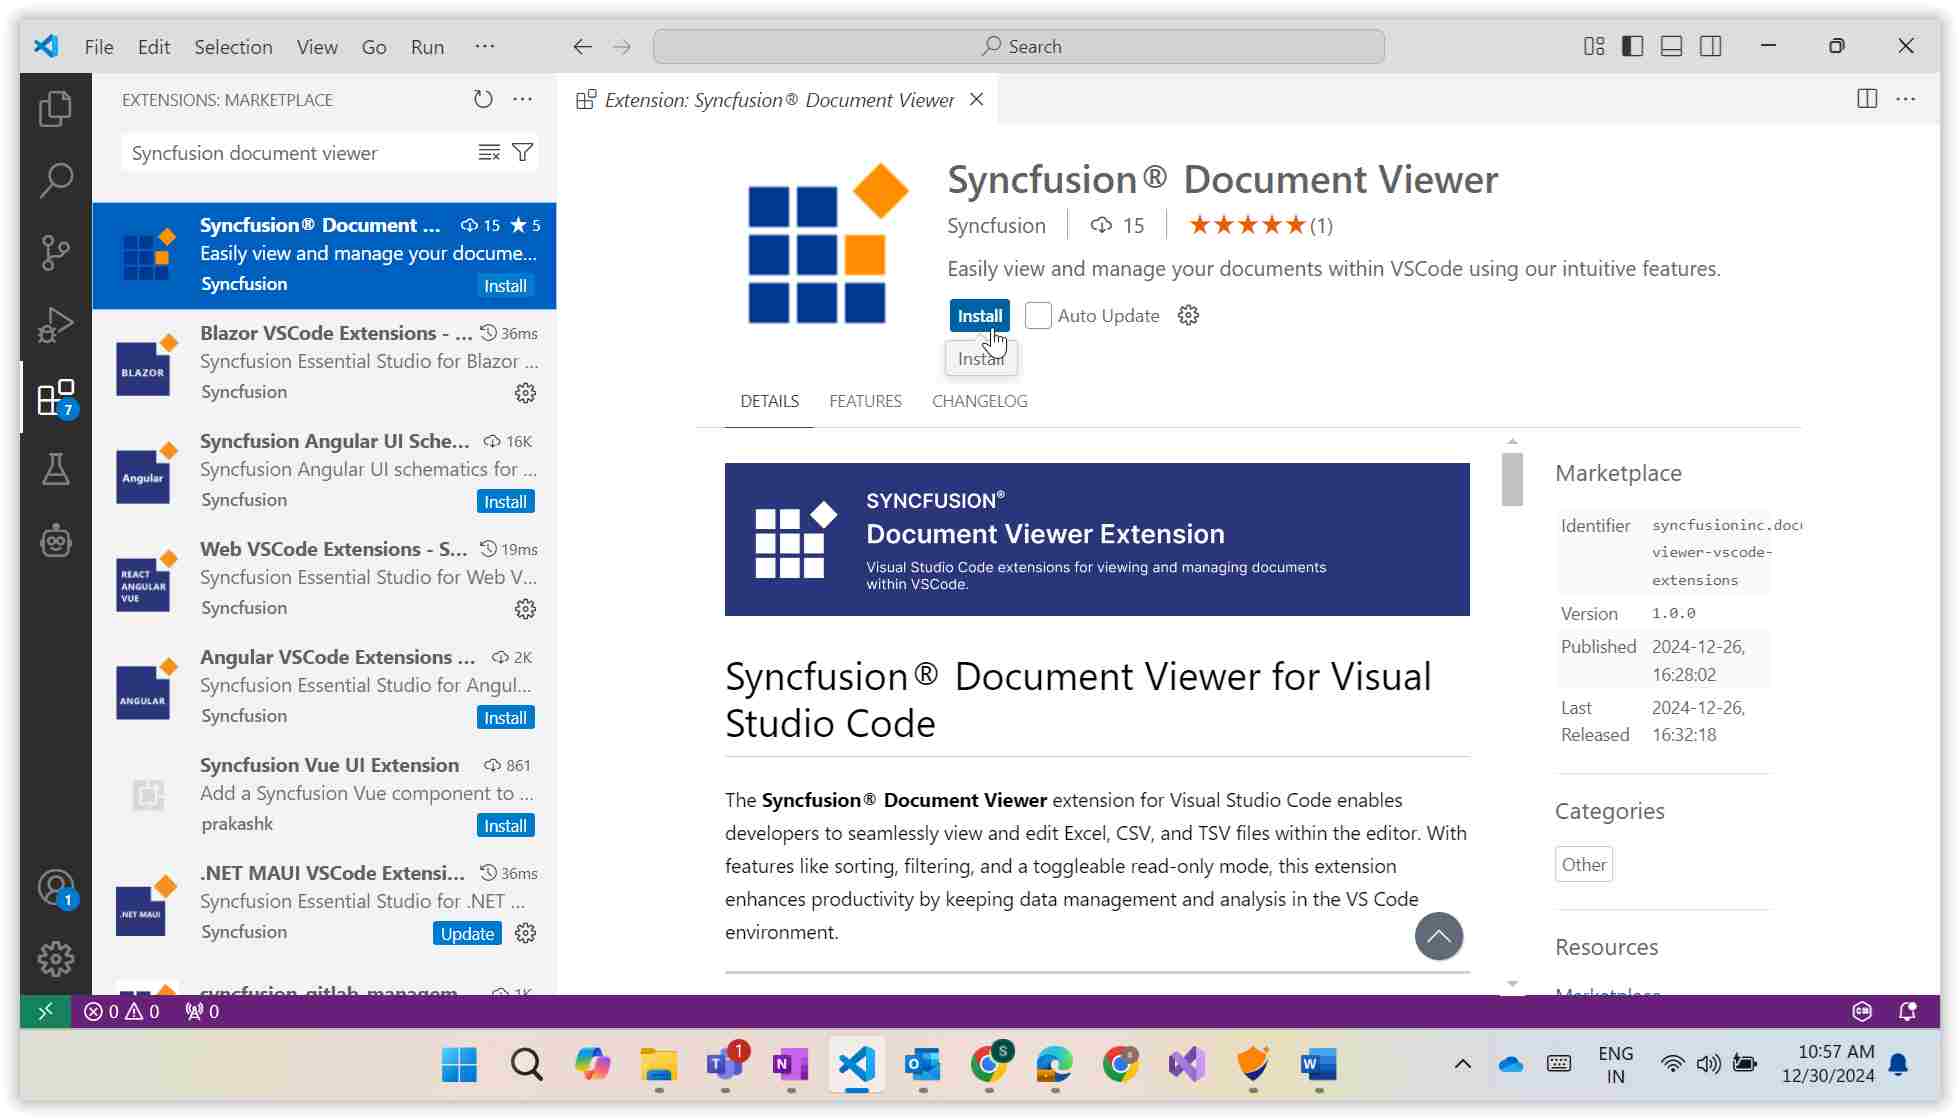The height and width of the screenshot is (1120, 1960).
Task: Click the Settings gear icon at bottom left
Action: pos(54,958)
